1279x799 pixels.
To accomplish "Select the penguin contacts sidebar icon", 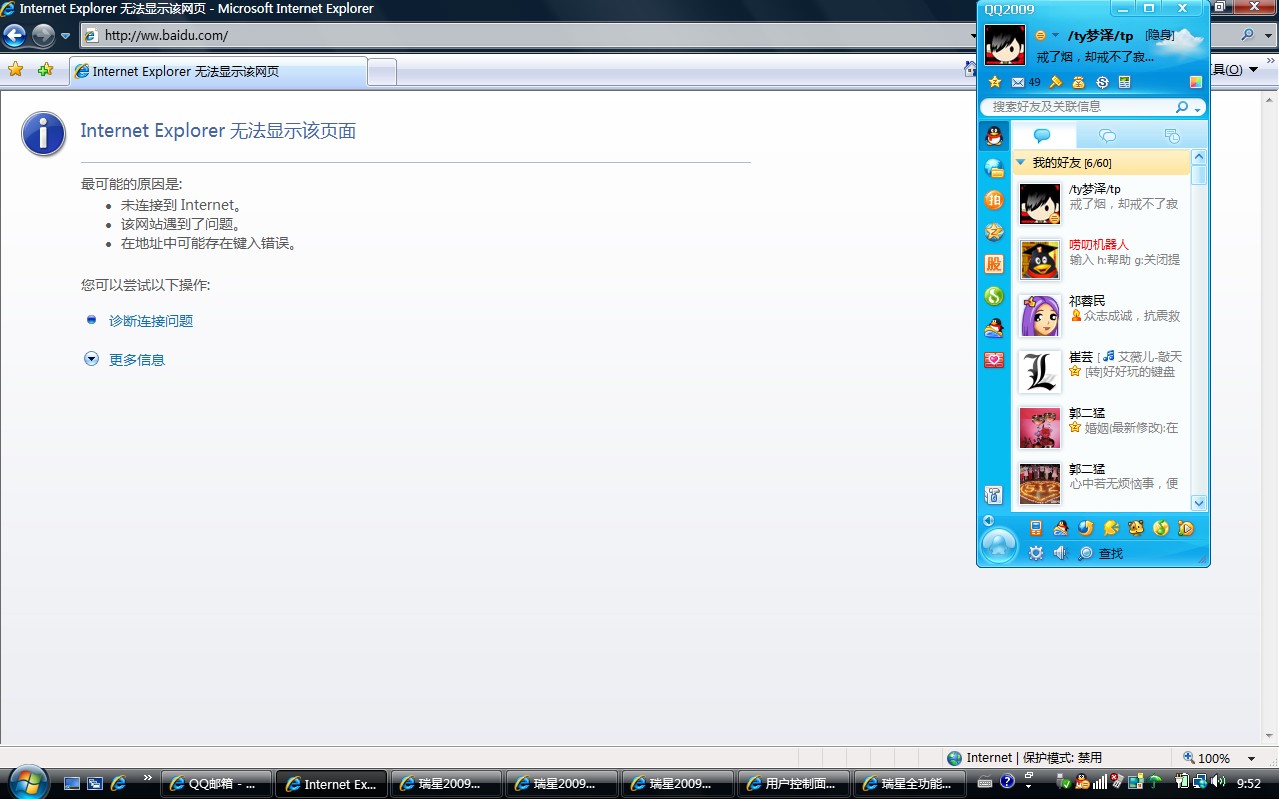I will point(994,136).
